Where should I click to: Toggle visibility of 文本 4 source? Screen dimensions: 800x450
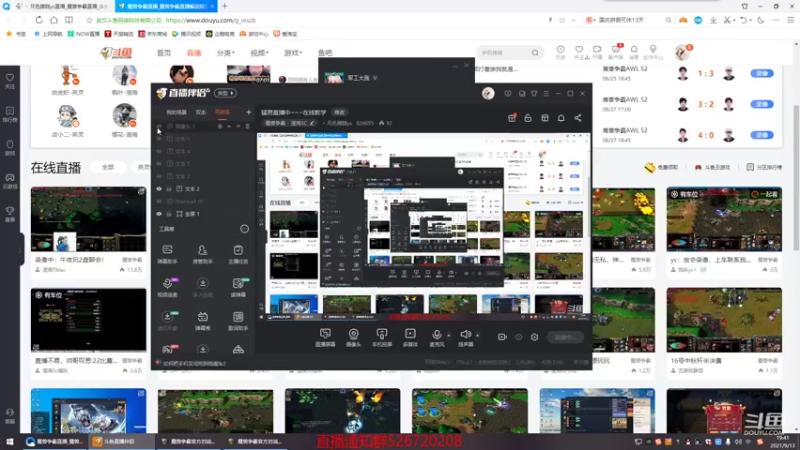pyautogui.click(x=159, y=152)
